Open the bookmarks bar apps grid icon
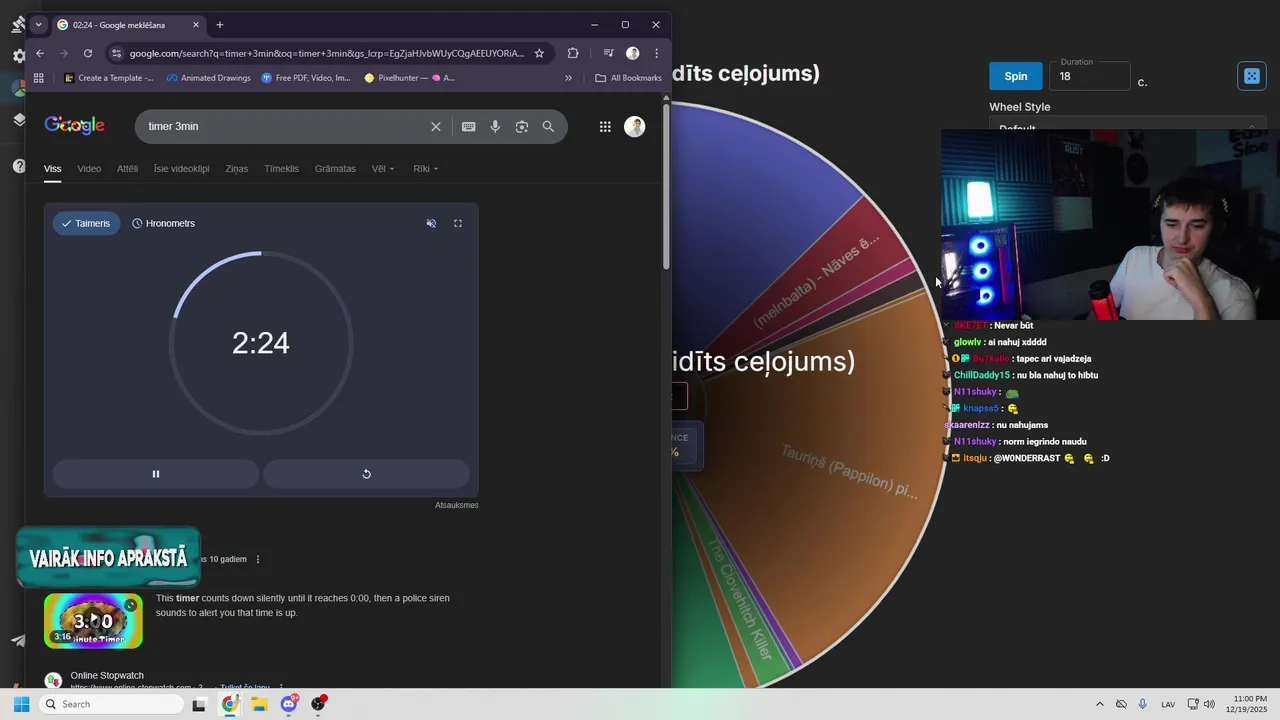1280x720 pixels. click(39, 77)
